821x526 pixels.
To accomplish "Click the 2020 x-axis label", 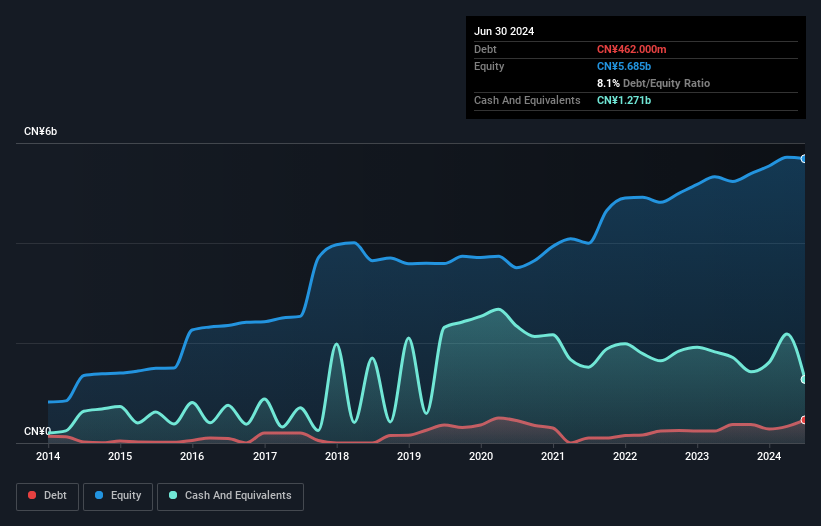I will (x=481, y=456).
